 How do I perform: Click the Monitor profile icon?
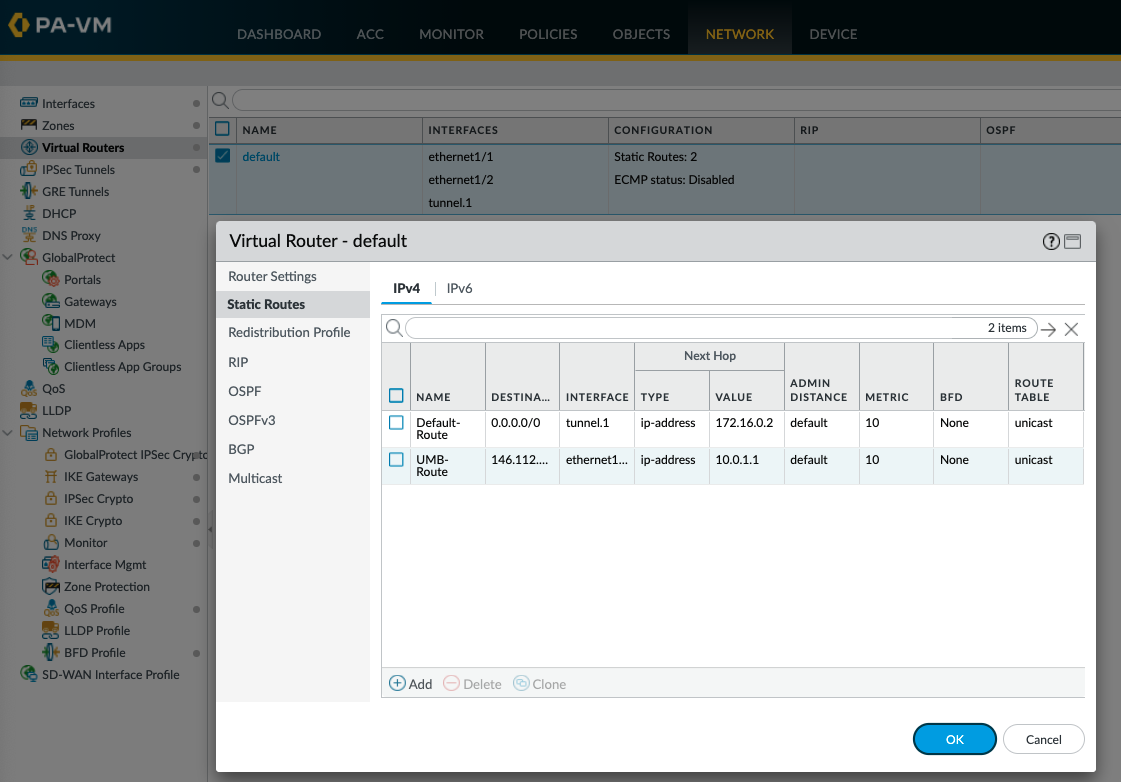51,543
